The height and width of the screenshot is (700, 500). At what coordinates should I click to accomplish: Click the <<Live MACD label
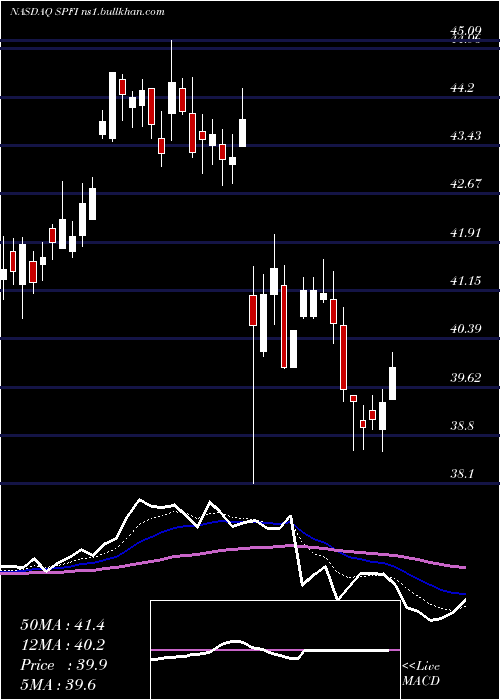click(421, 673)
